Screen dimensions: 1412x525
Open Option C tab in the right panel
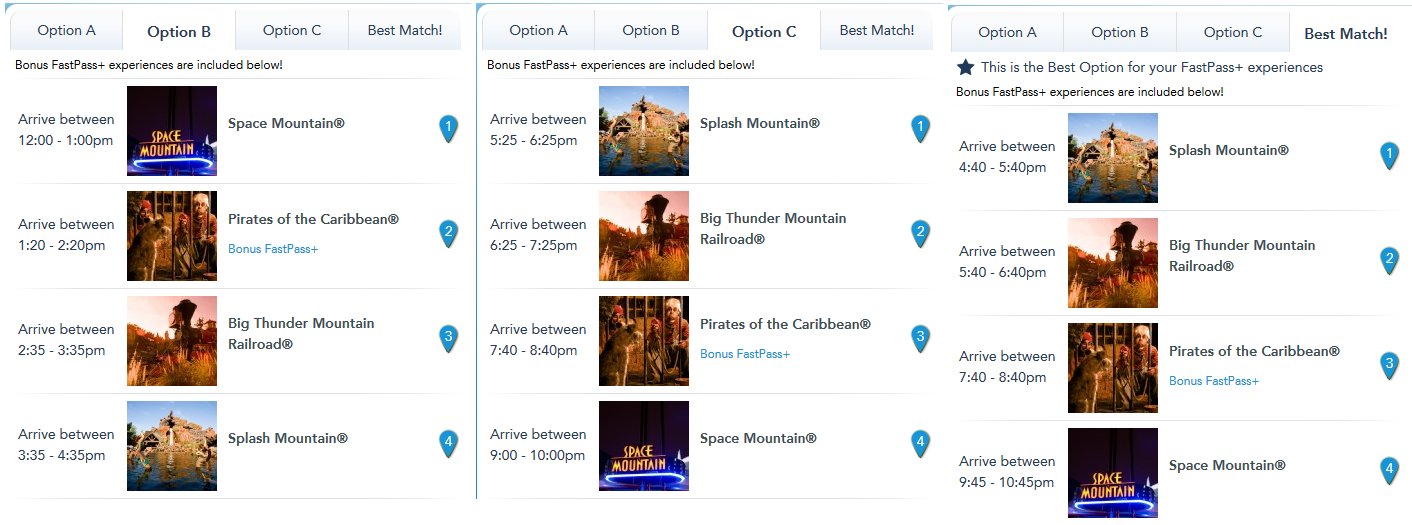(1233, 33)
